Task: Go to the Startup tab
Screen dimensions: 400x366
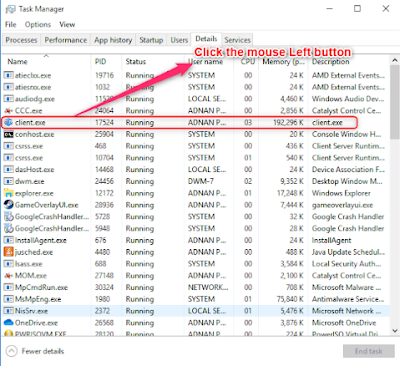Action: pyautogui.click(x=151, y=40)
